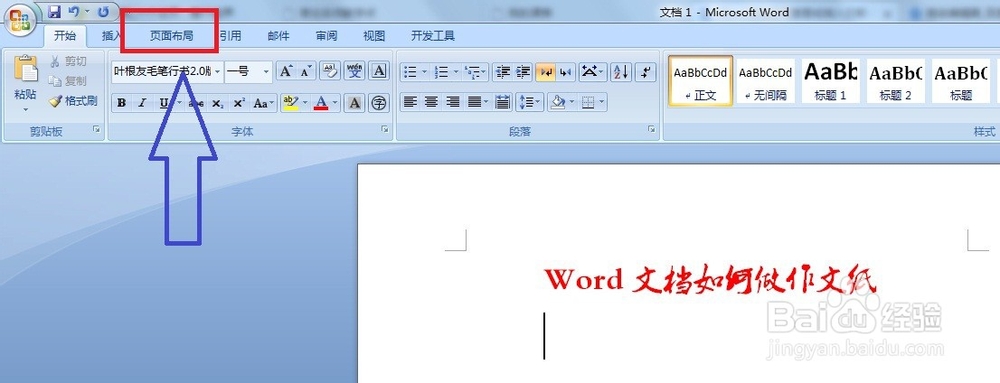Clear formatting with the eraser icon

(330, 71)
